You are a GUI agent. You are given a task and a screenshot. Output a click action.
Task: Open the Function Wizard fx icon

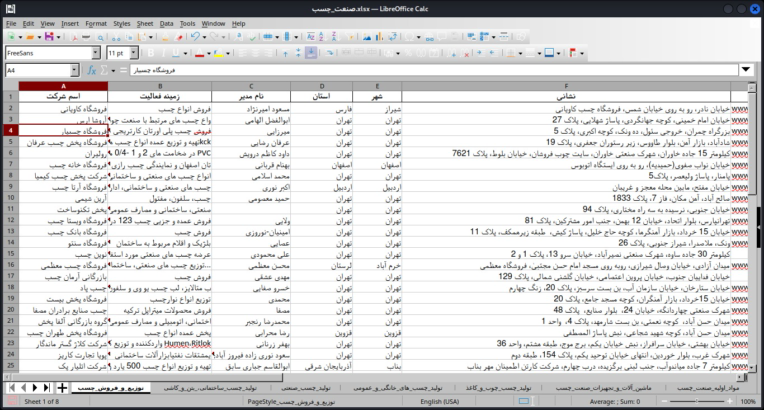pos(91,70)
